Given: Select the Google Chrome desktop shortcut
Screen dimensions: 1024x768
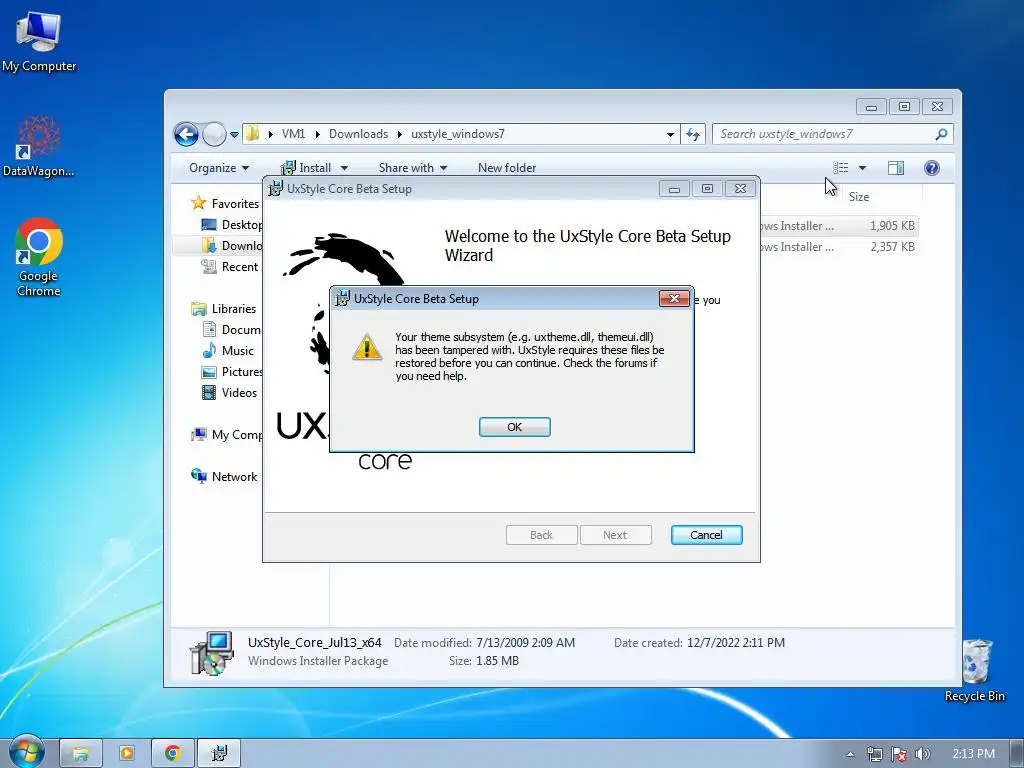Looking at the screenshot, I should tap(39, 257).
